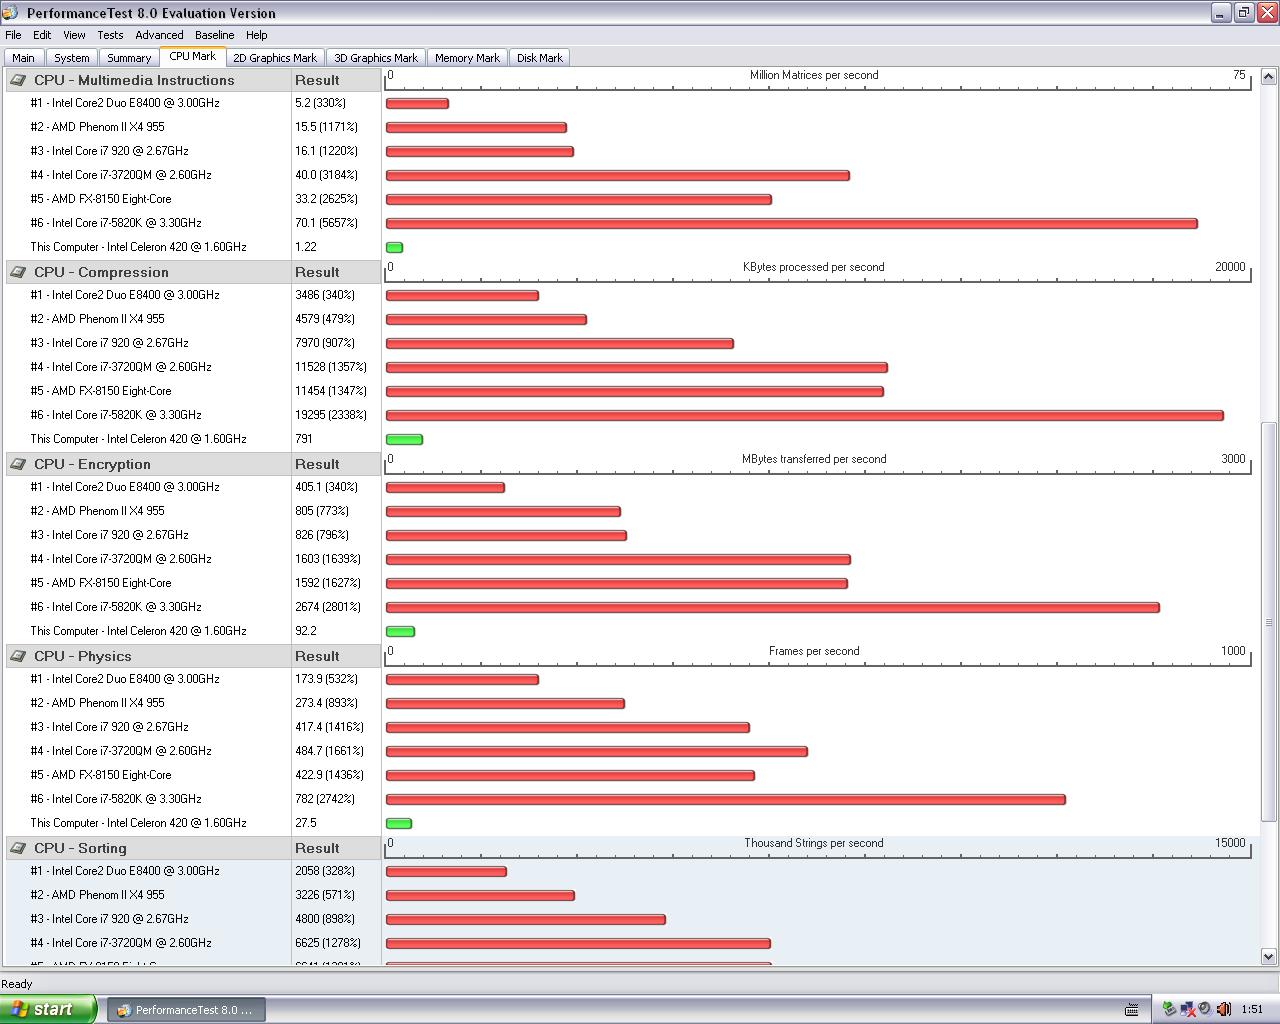
Task: Open the Advanced menu
Action: [159, 35]
